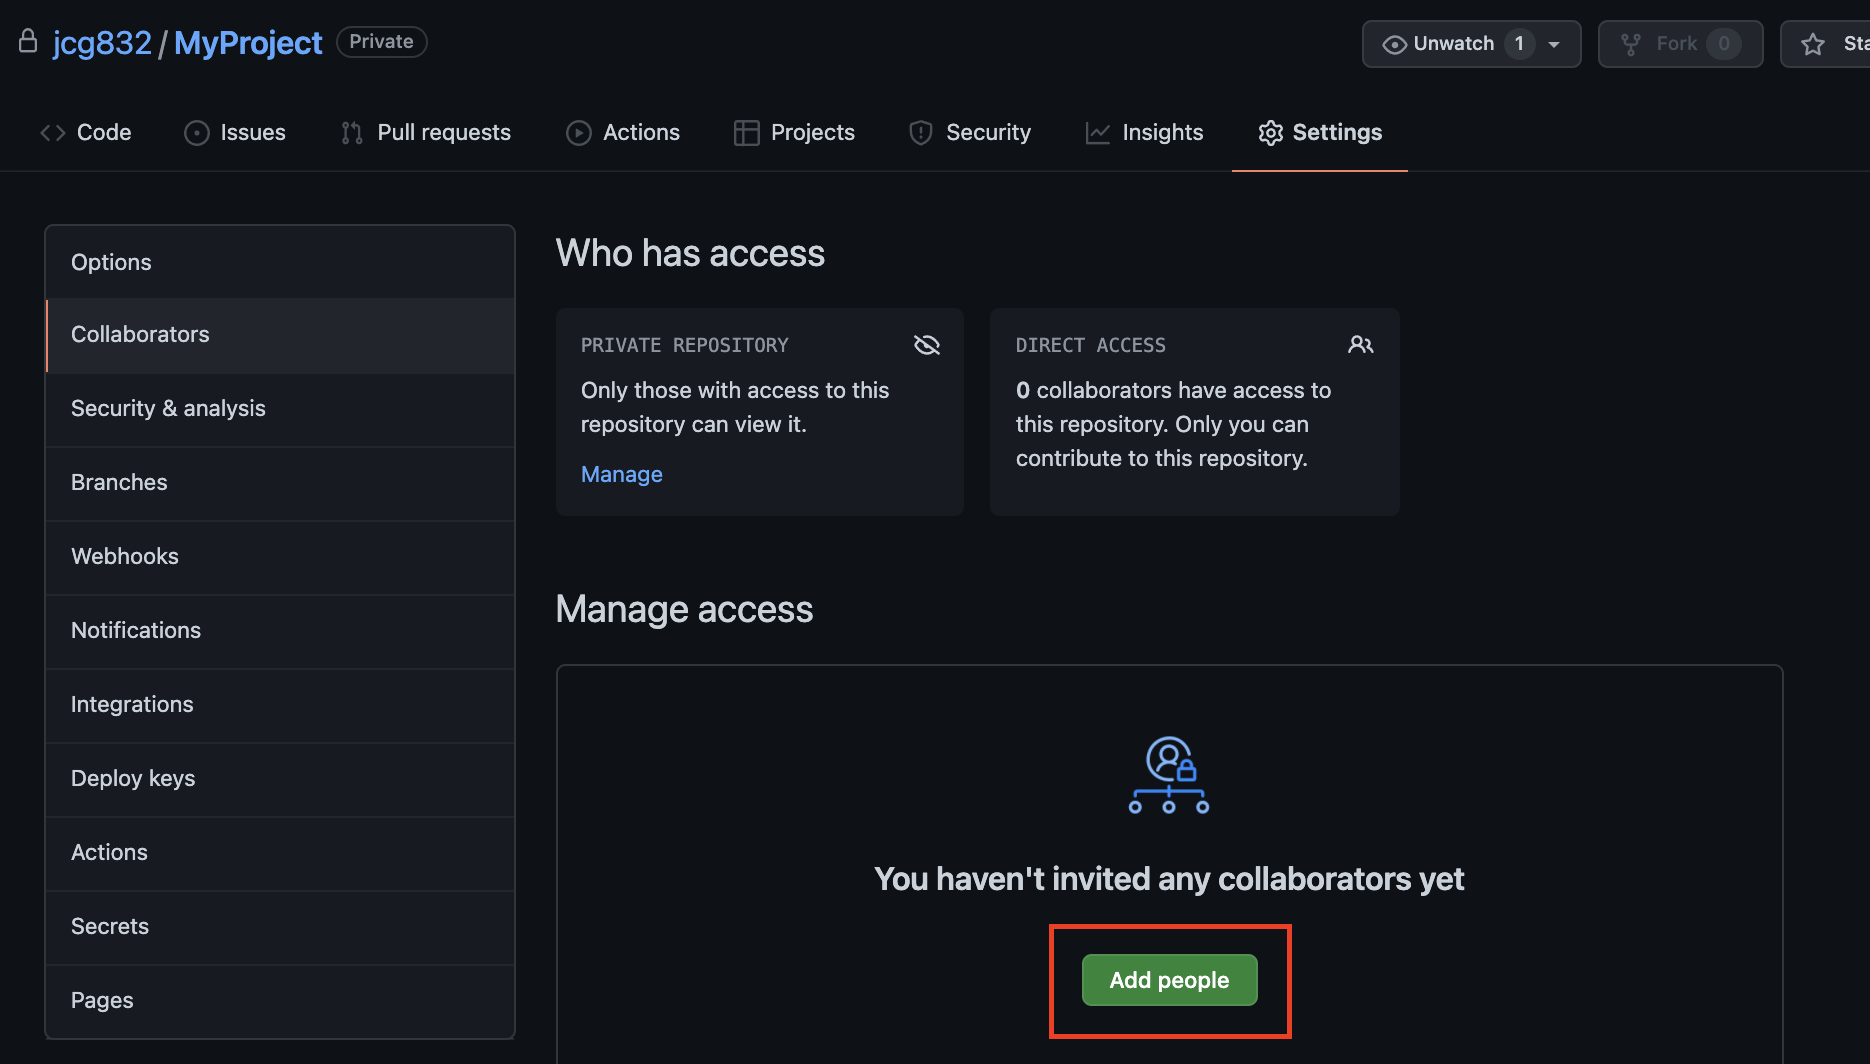Viewport: 1870px width, 1064px height.
Task: Click the 'DIRECT ACCESS' card label
Action: [1091, 345]
